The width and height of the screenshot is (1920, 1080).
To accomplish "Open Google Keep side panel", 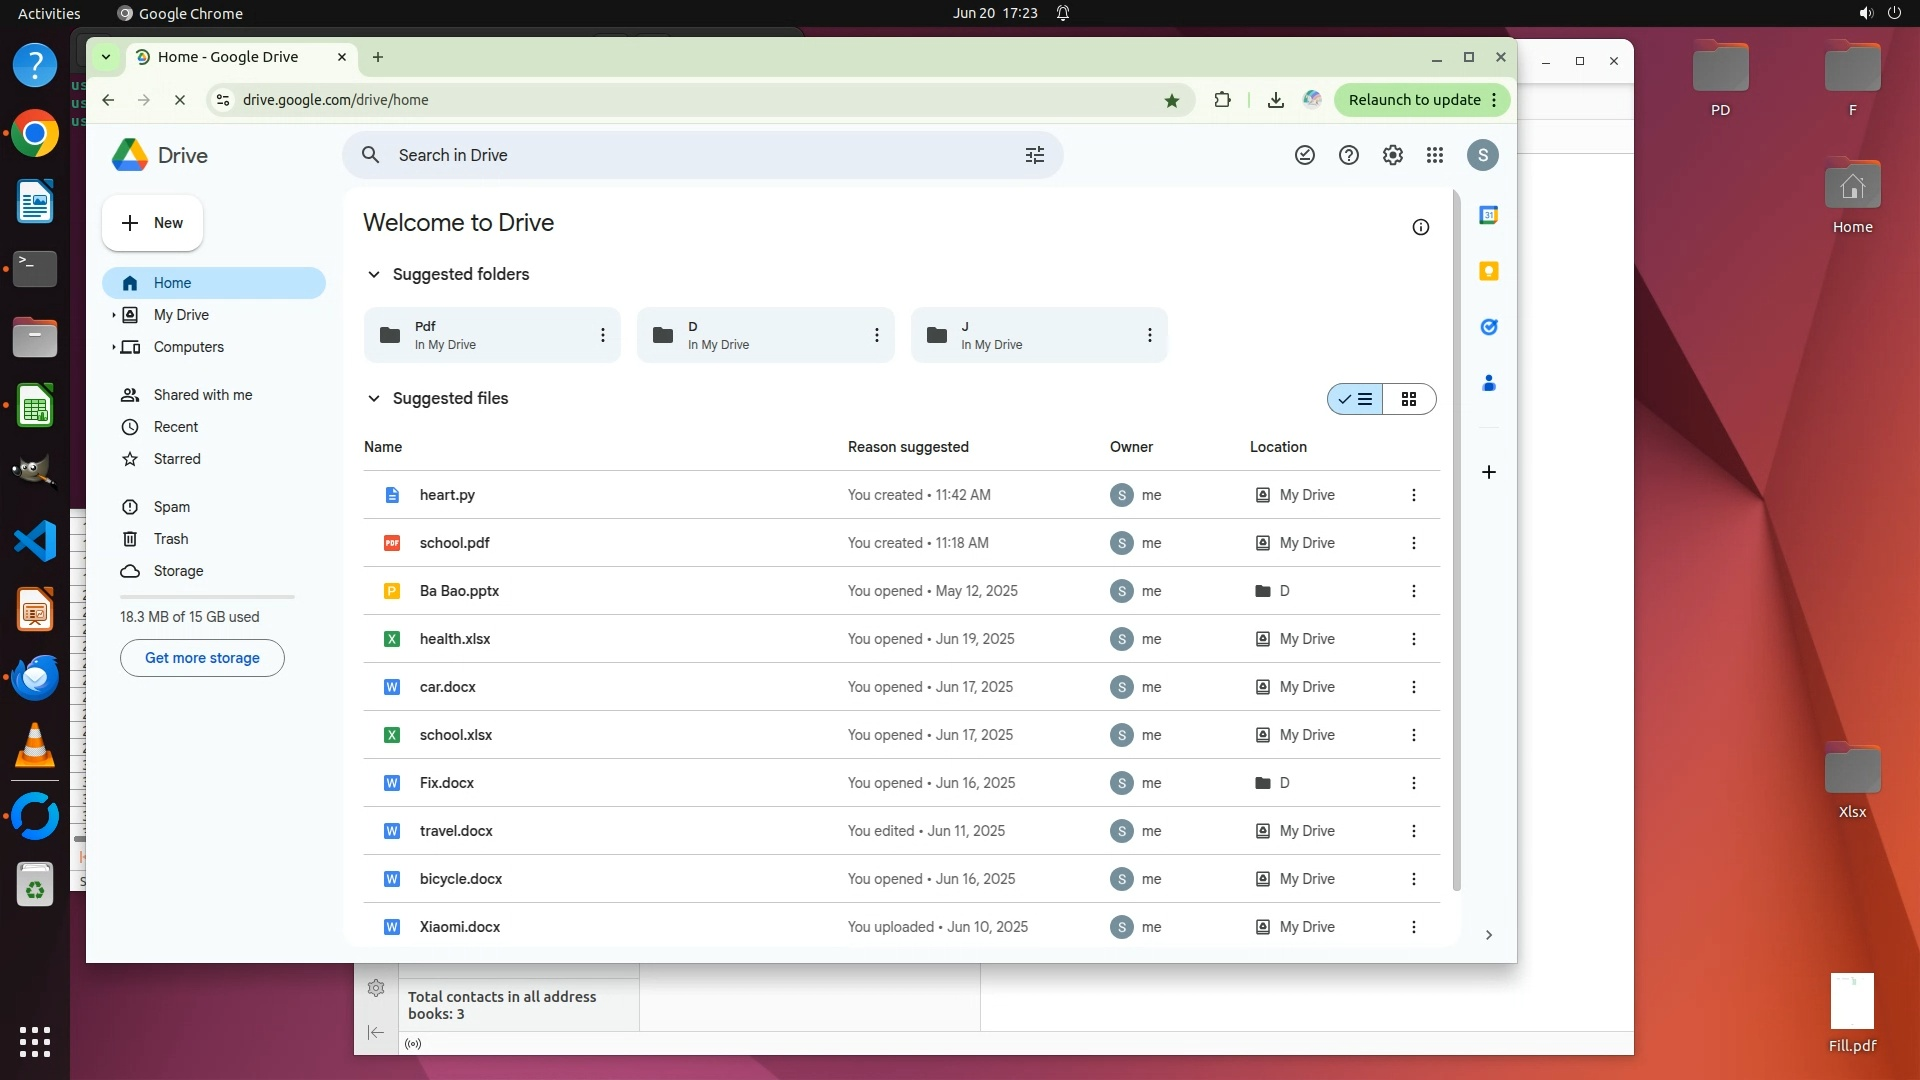I will coord(1488,271).
